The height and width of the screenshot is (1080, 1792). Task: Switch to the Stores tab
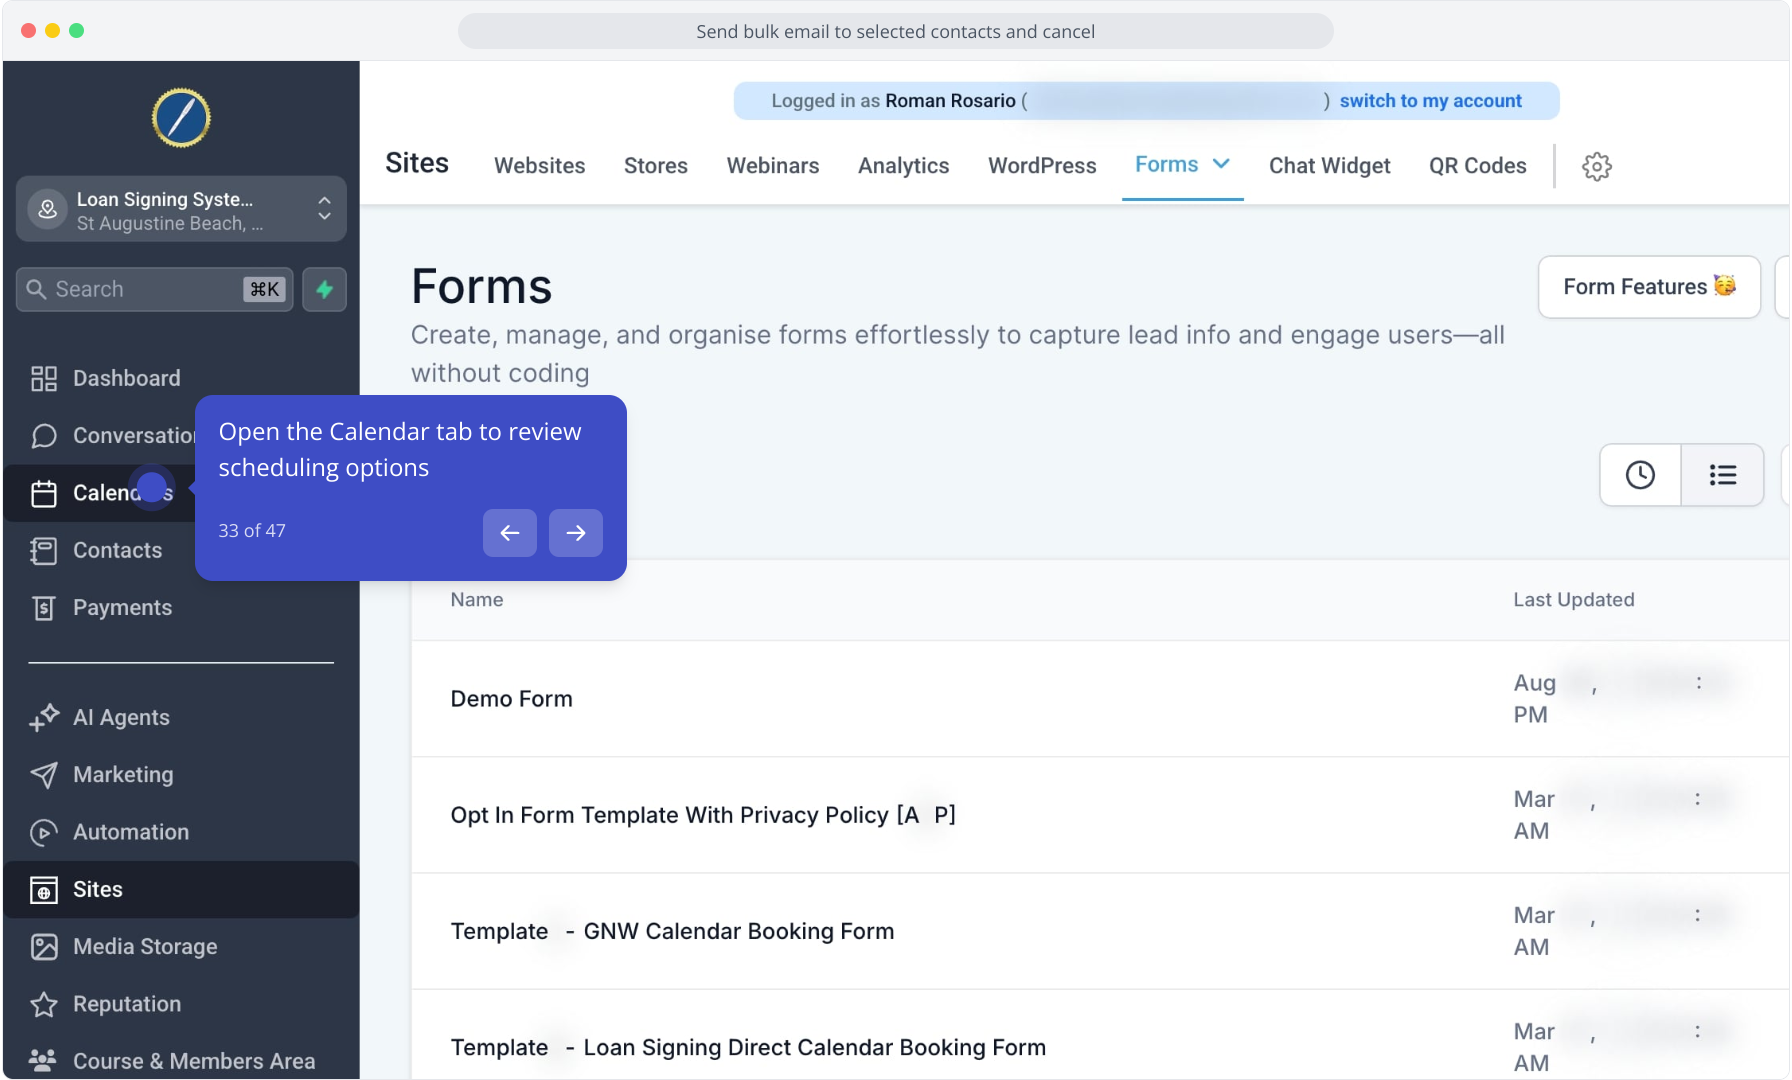[x=656, y=166]
